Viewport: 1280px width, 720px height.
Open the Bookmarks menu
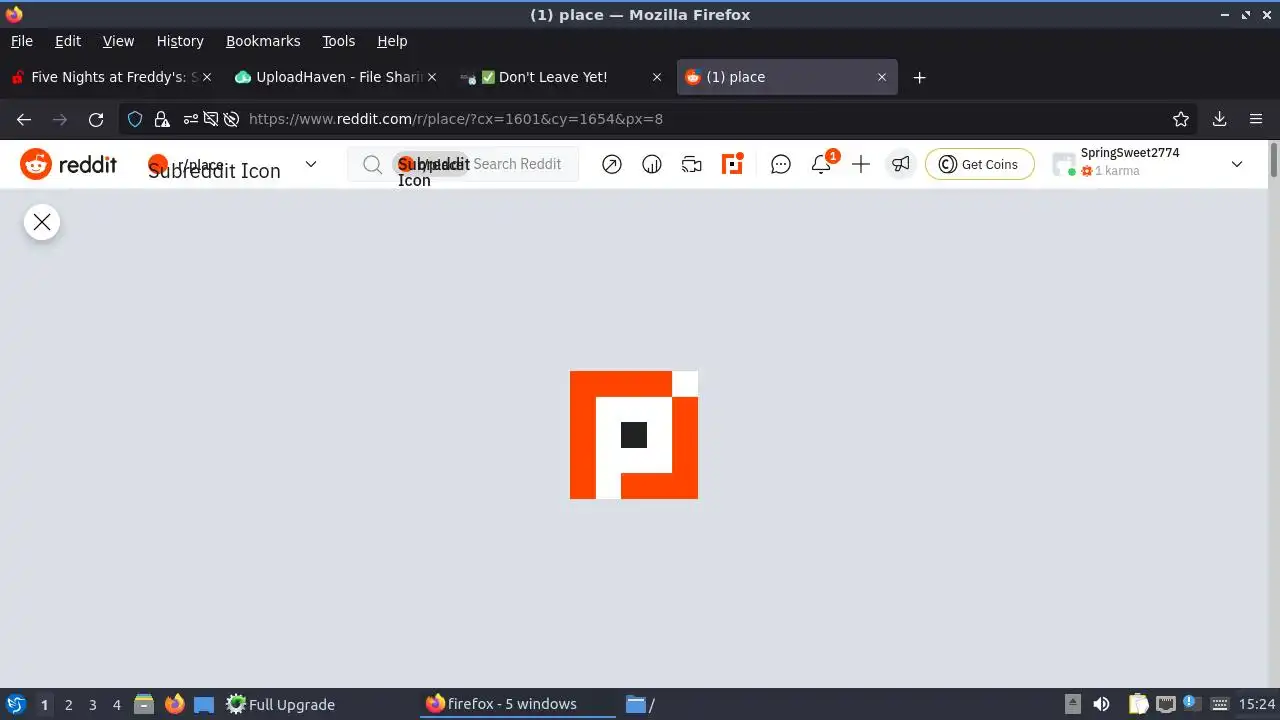(263, 41)
